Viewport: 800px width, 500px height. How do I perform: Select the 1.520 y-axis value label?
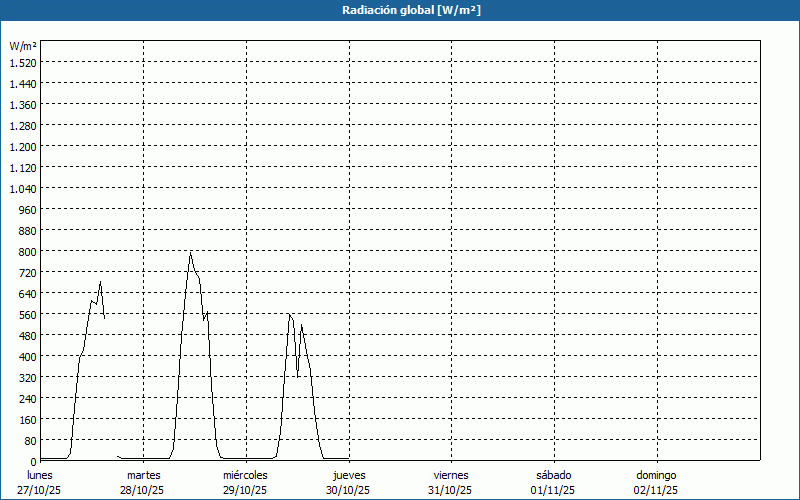coord(23,62)
